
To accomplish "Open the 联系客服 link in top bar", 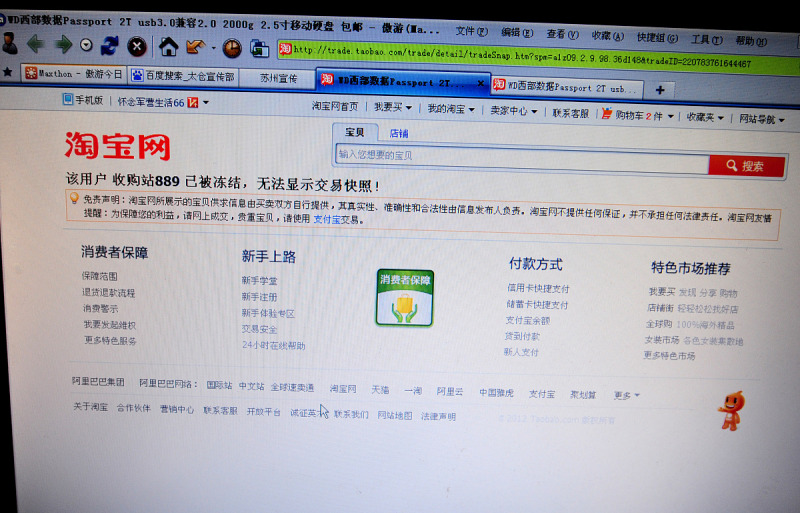I will (570, 113).
